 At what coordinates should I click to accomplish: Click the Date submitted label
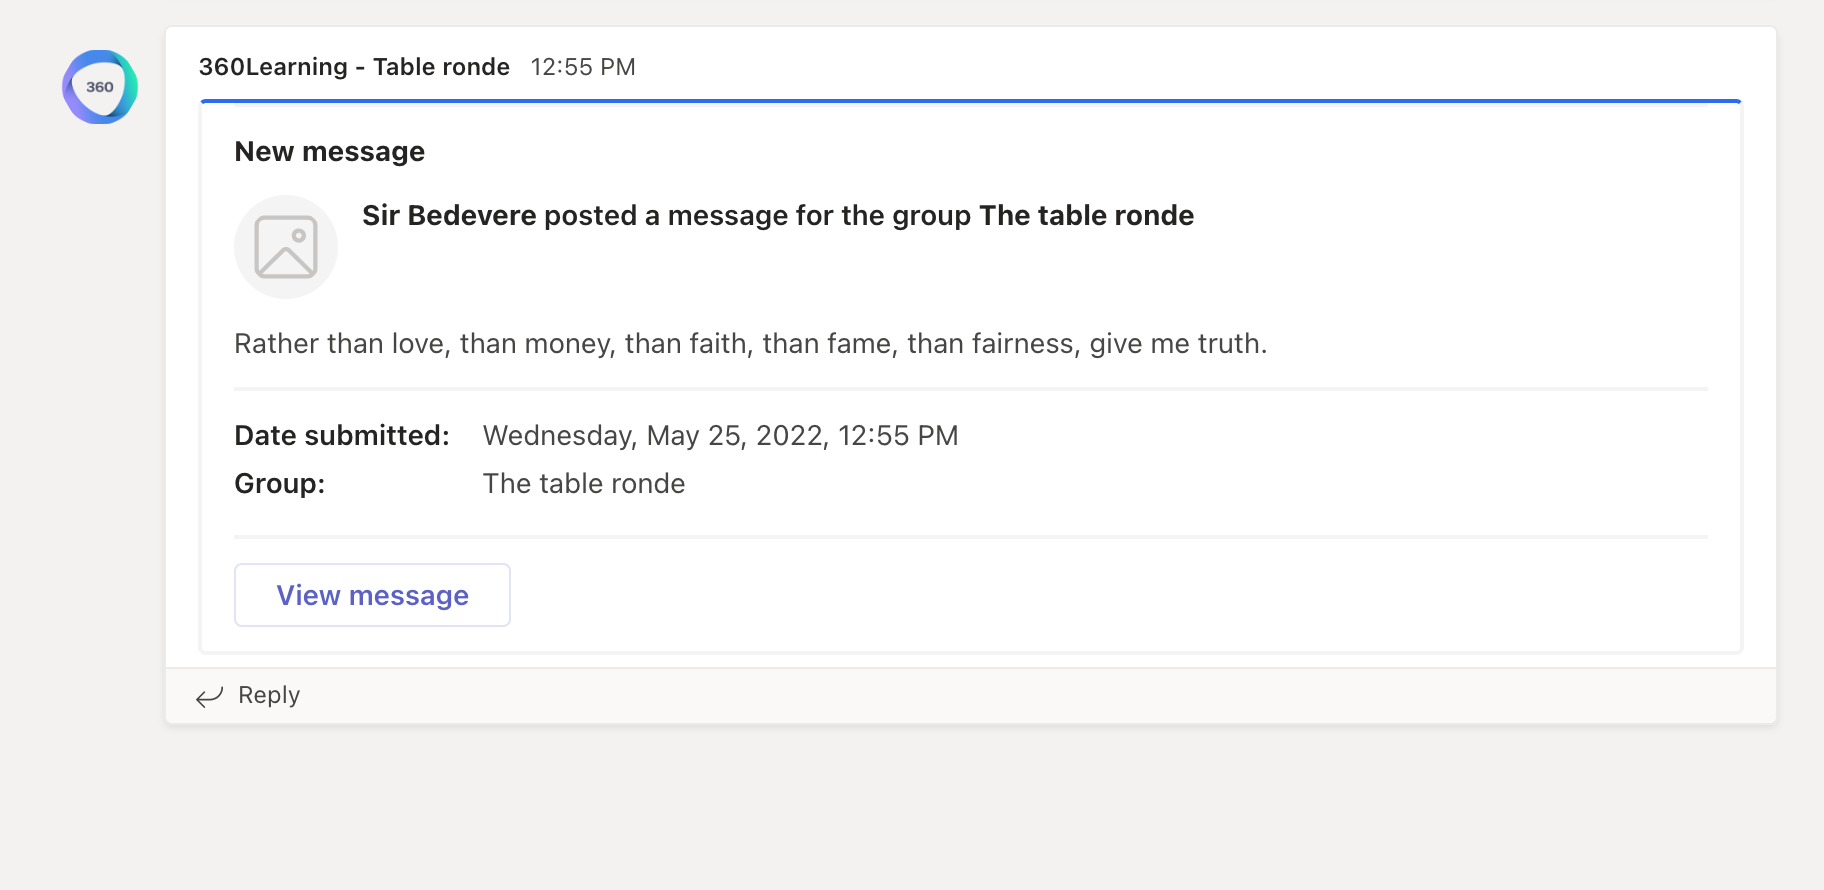(x=342, y=436)
